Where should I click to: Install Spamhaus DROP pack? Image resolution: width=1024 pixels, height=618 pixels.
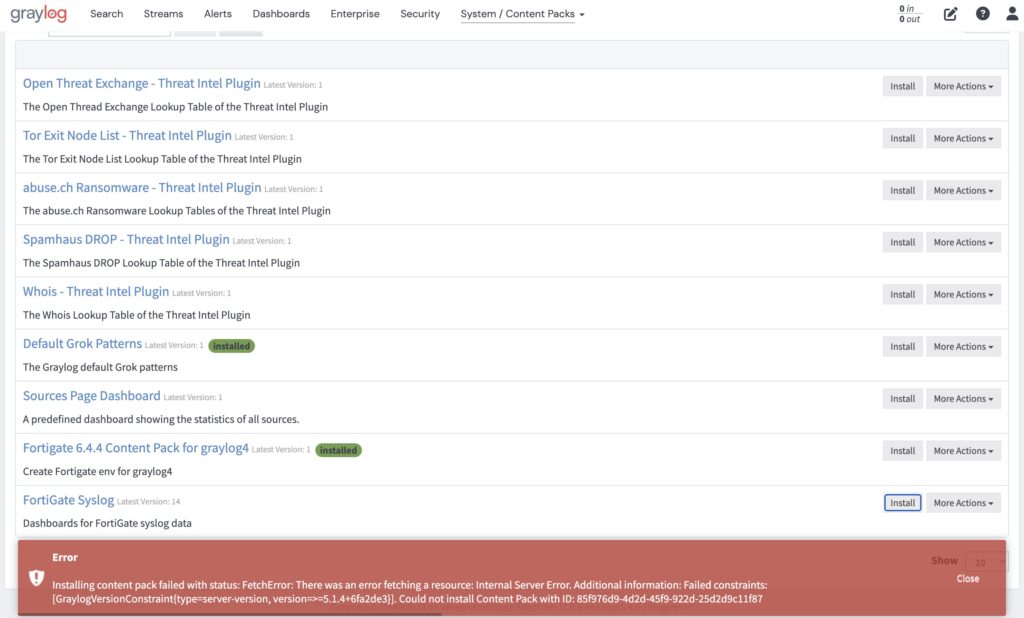coord(903,242)
